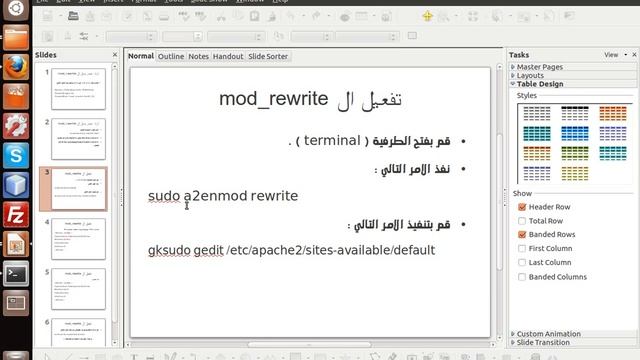Viewport: 640px width, 360px height.
Task: Click the slide title containing mod_rewrite
Action: coord(310,99)
